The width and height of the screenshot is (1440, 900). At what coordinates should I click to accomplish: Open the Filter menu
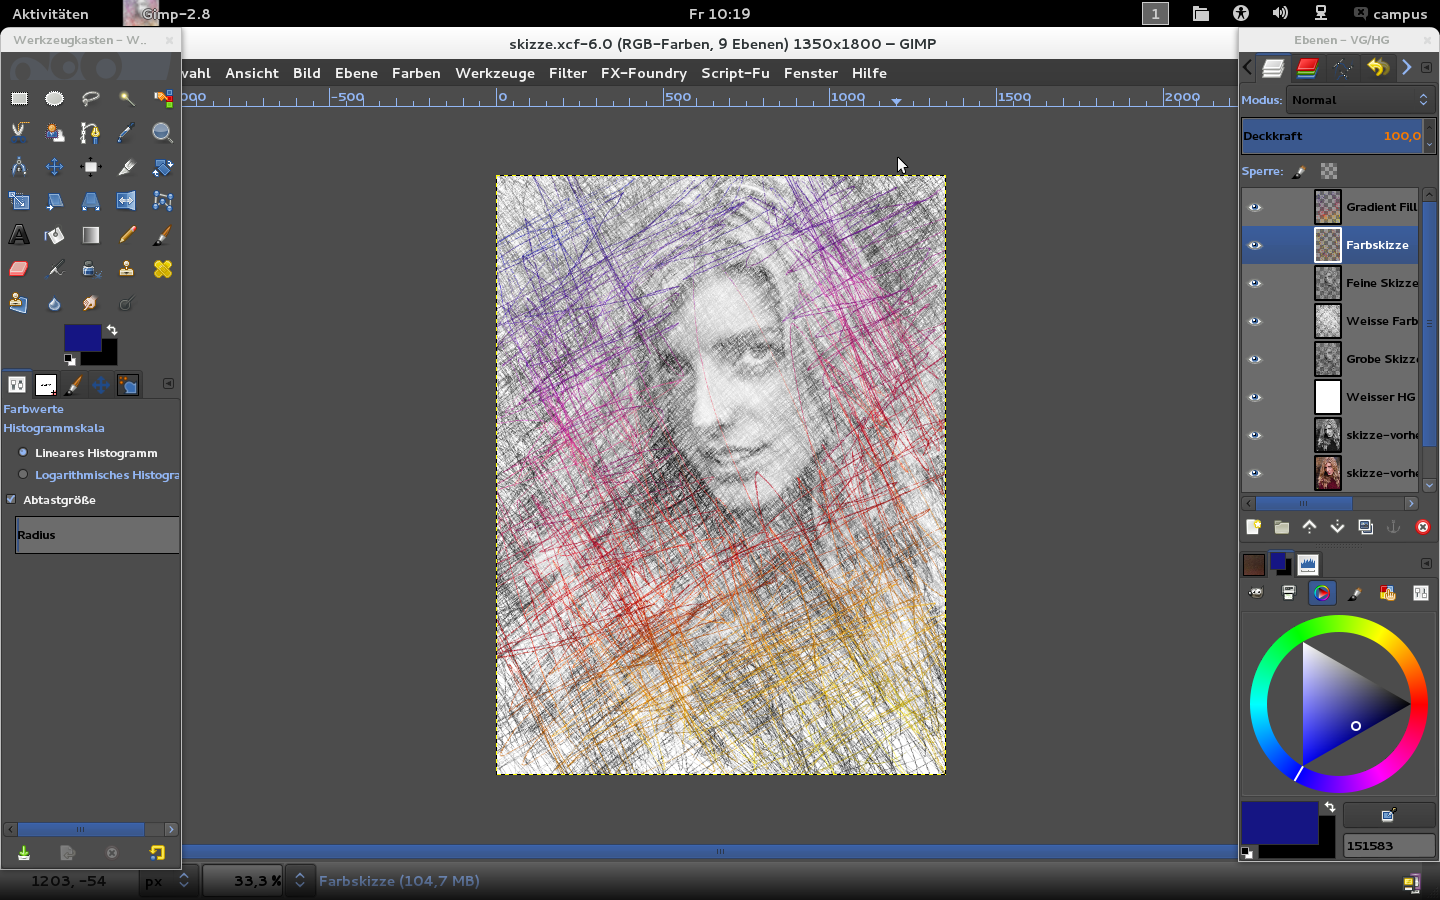(x=567, y=73)
